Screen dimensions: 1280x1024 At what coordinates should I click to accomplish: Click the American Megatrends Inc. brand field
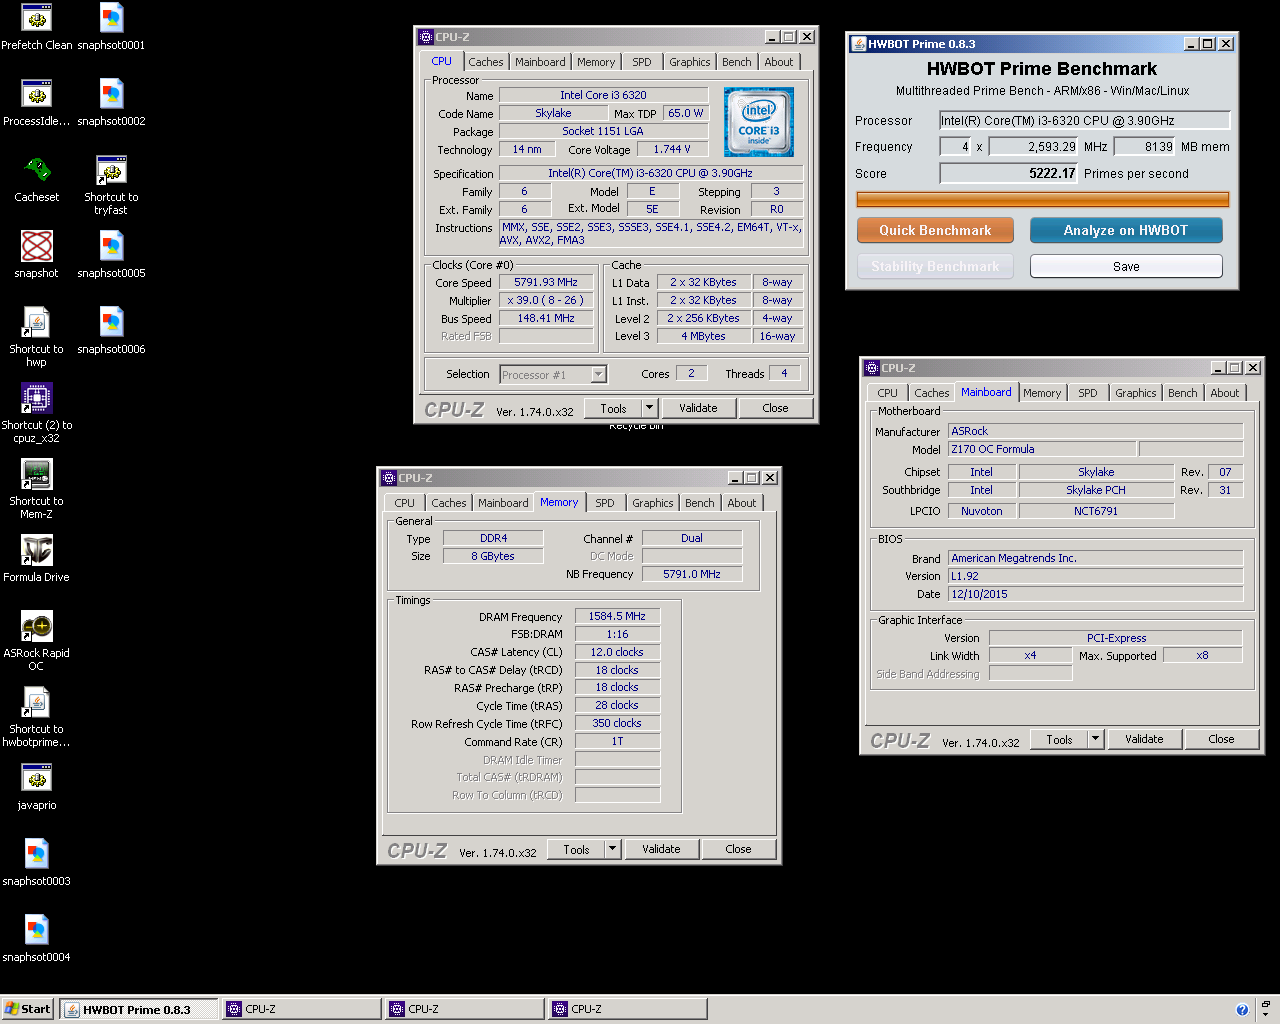1095,558
